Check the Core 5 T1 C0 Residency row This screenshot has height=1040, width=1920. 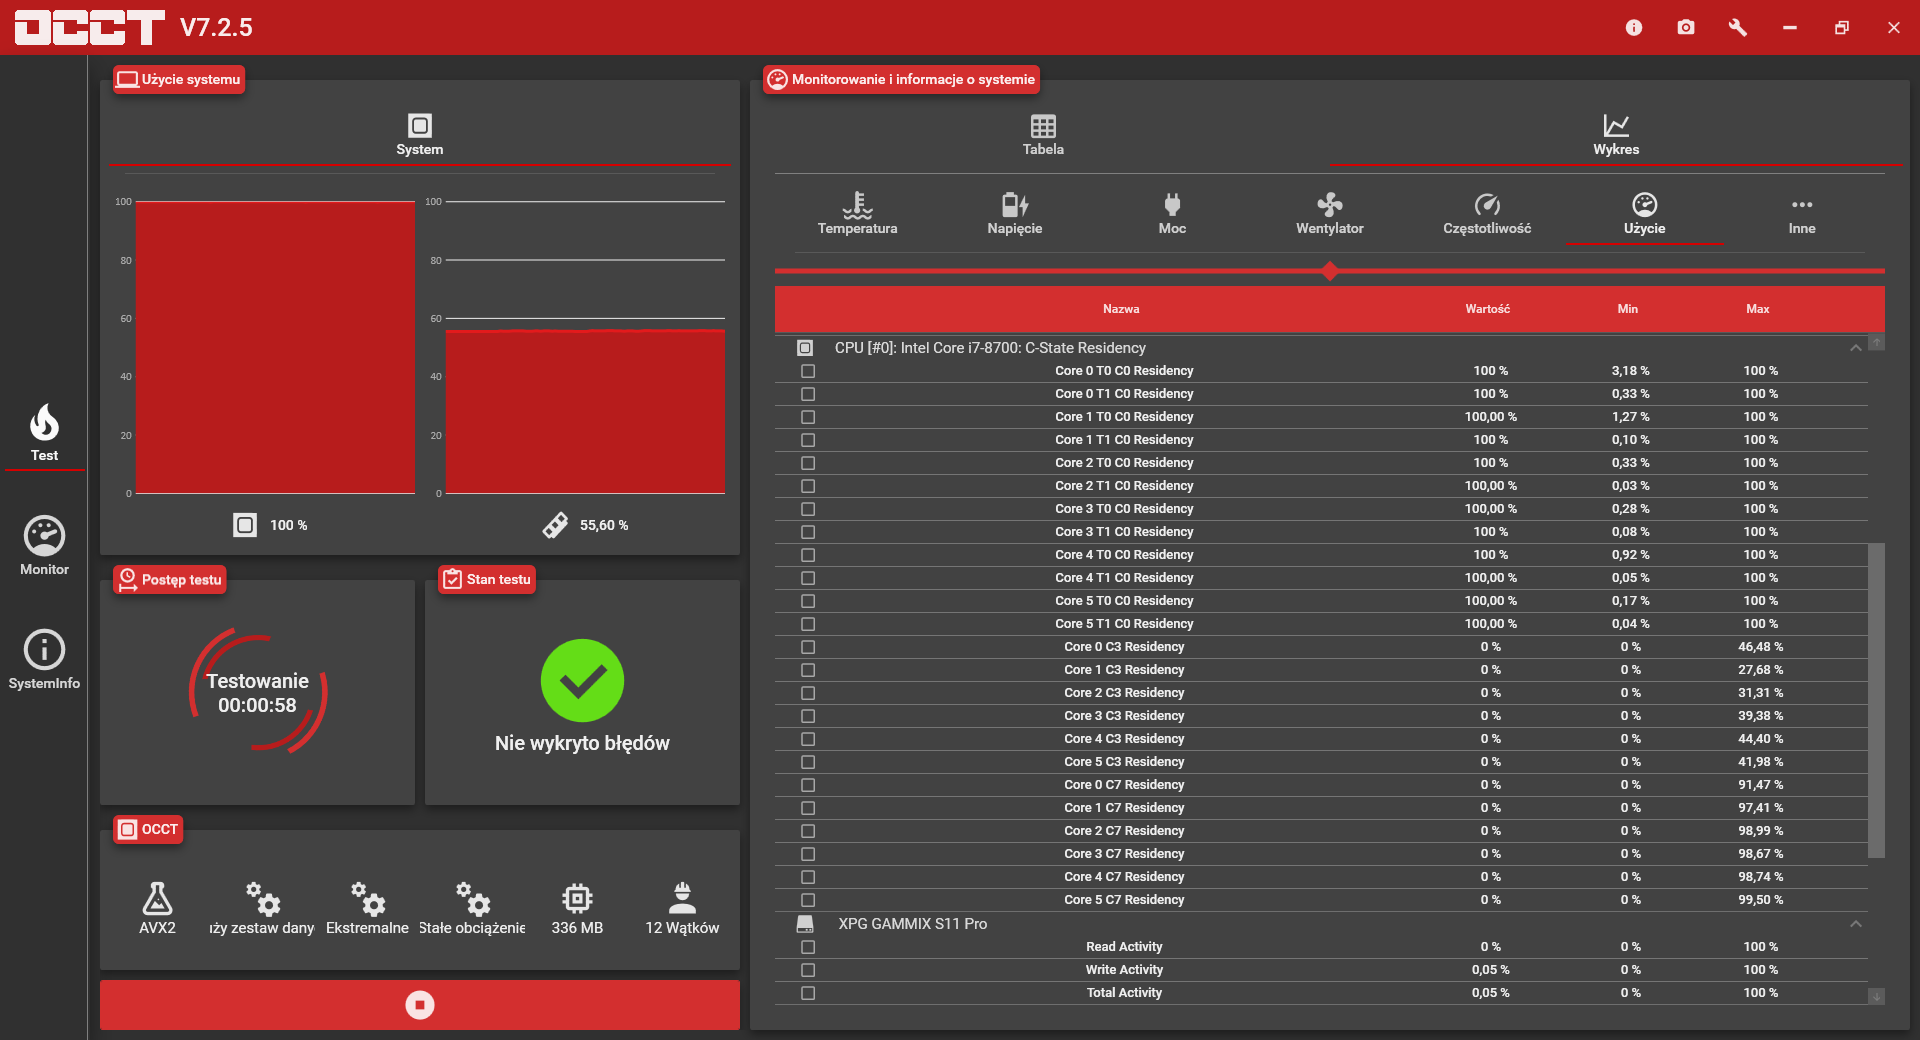click(808, 624)
